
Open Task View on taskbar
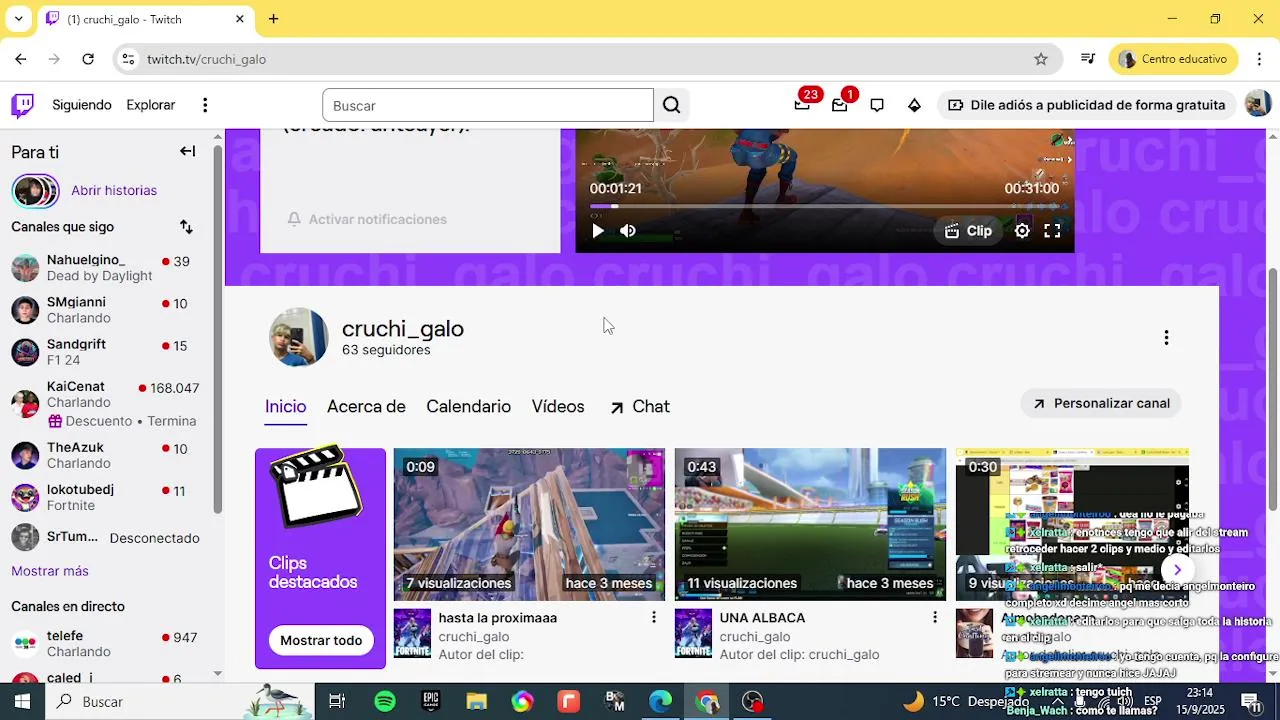click(337, 702)
